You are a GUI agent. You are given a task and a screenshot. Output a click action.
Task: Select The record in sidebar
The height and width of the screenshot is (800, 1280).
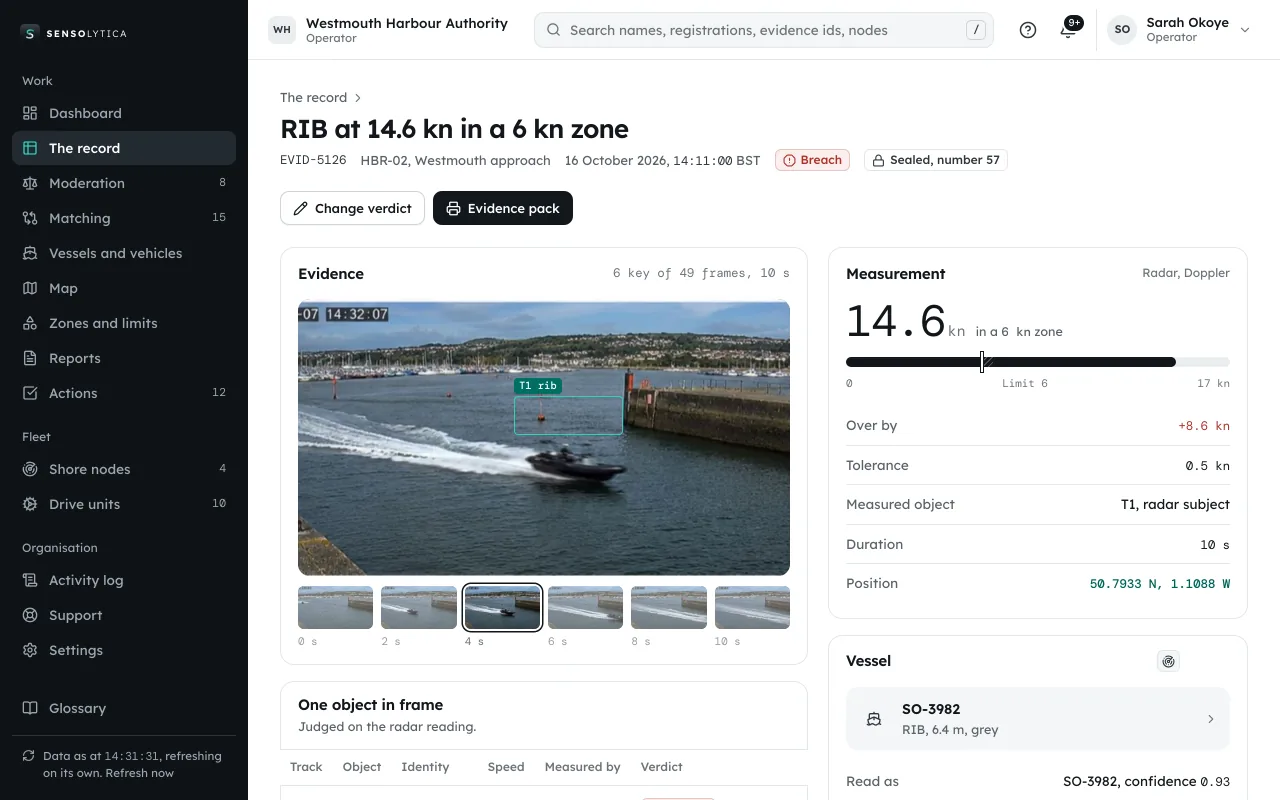[x=124, y=148]
